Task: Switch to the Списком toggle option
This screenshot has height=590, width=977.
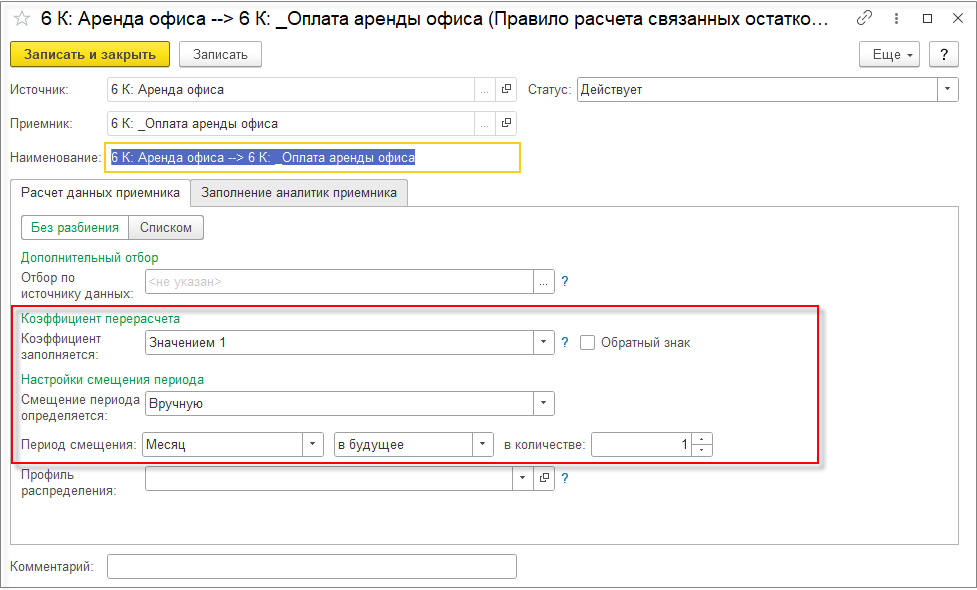Action: (x=166, y=227)
